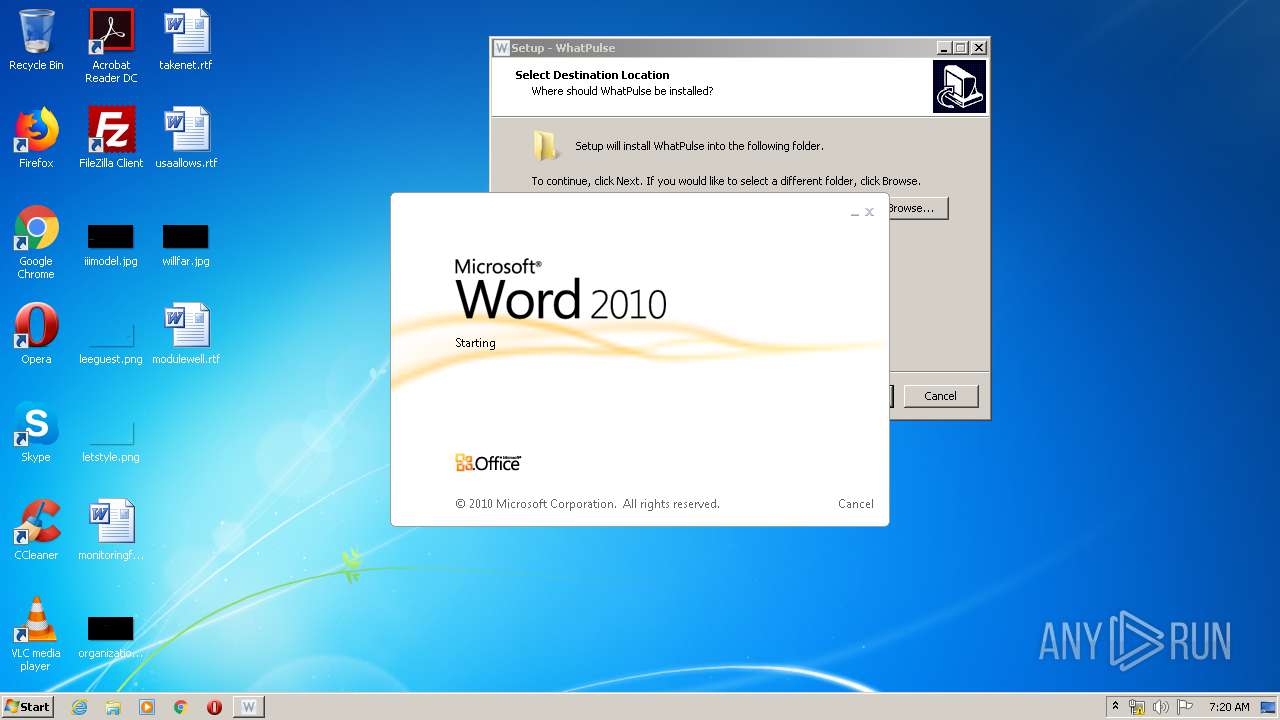The image size is (1280, 720).
Task: Open media player taskbar icon
Action: pyautogui.click(x=147, y=707)
